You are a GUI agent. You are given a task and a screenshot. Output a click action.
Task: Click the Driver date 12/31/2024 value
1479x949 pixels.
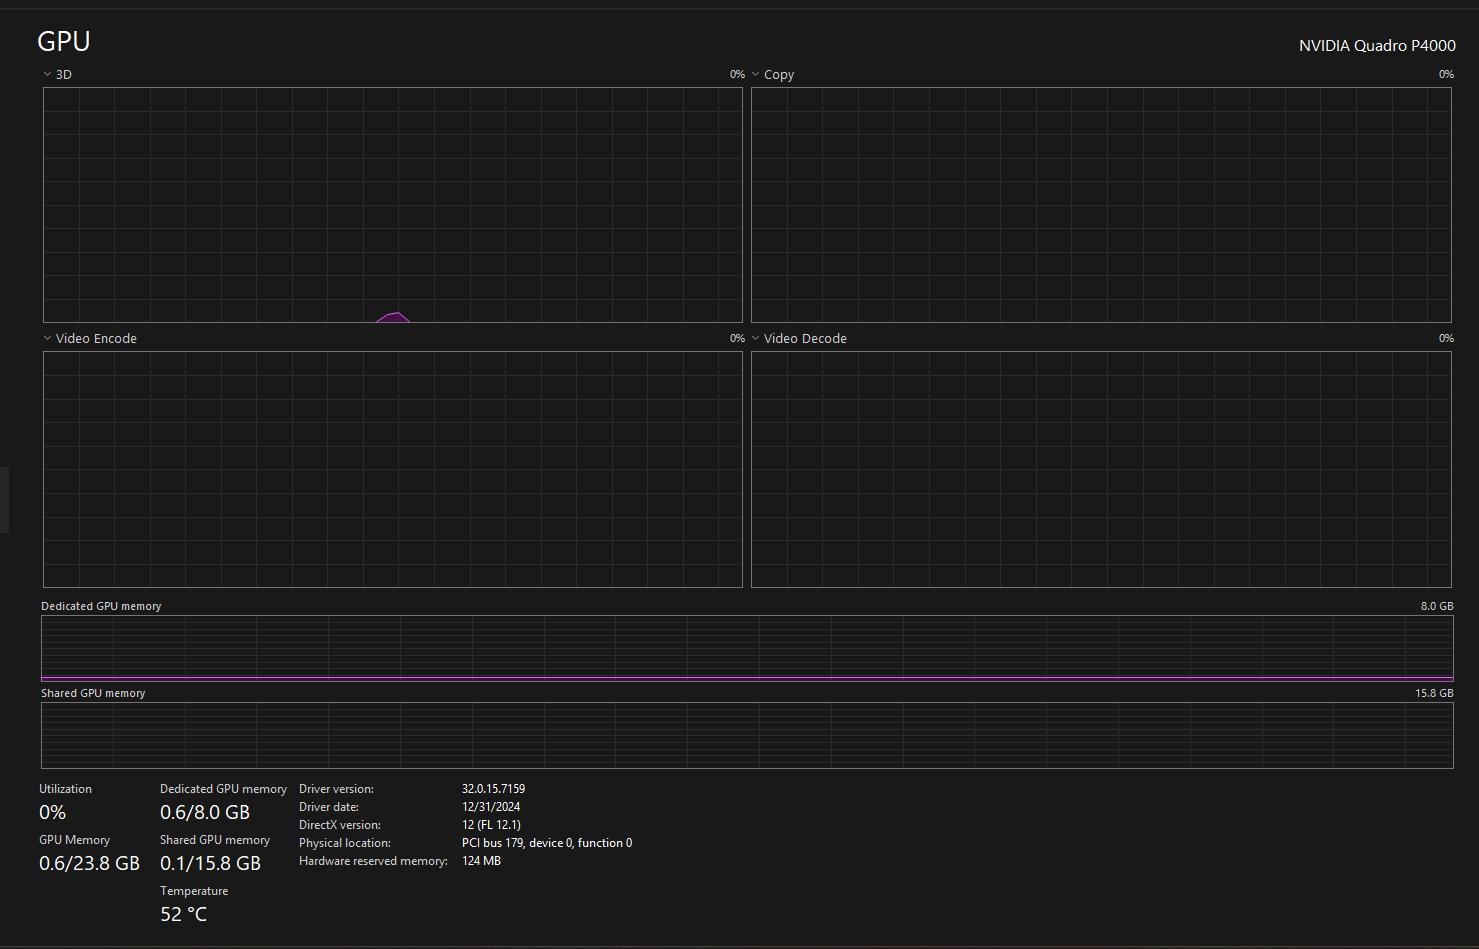pyautogui.click(x=491, y=807)
